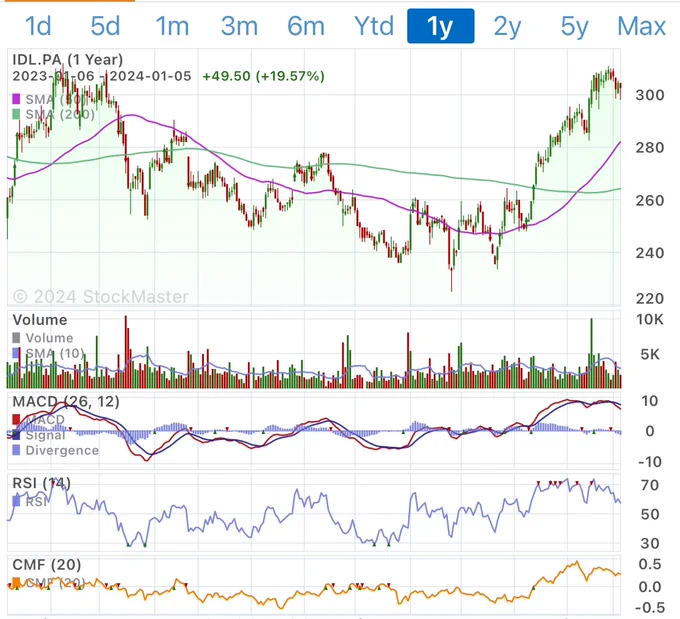Select the 6m time range
The image size is (680, 619).
[306, 26]
